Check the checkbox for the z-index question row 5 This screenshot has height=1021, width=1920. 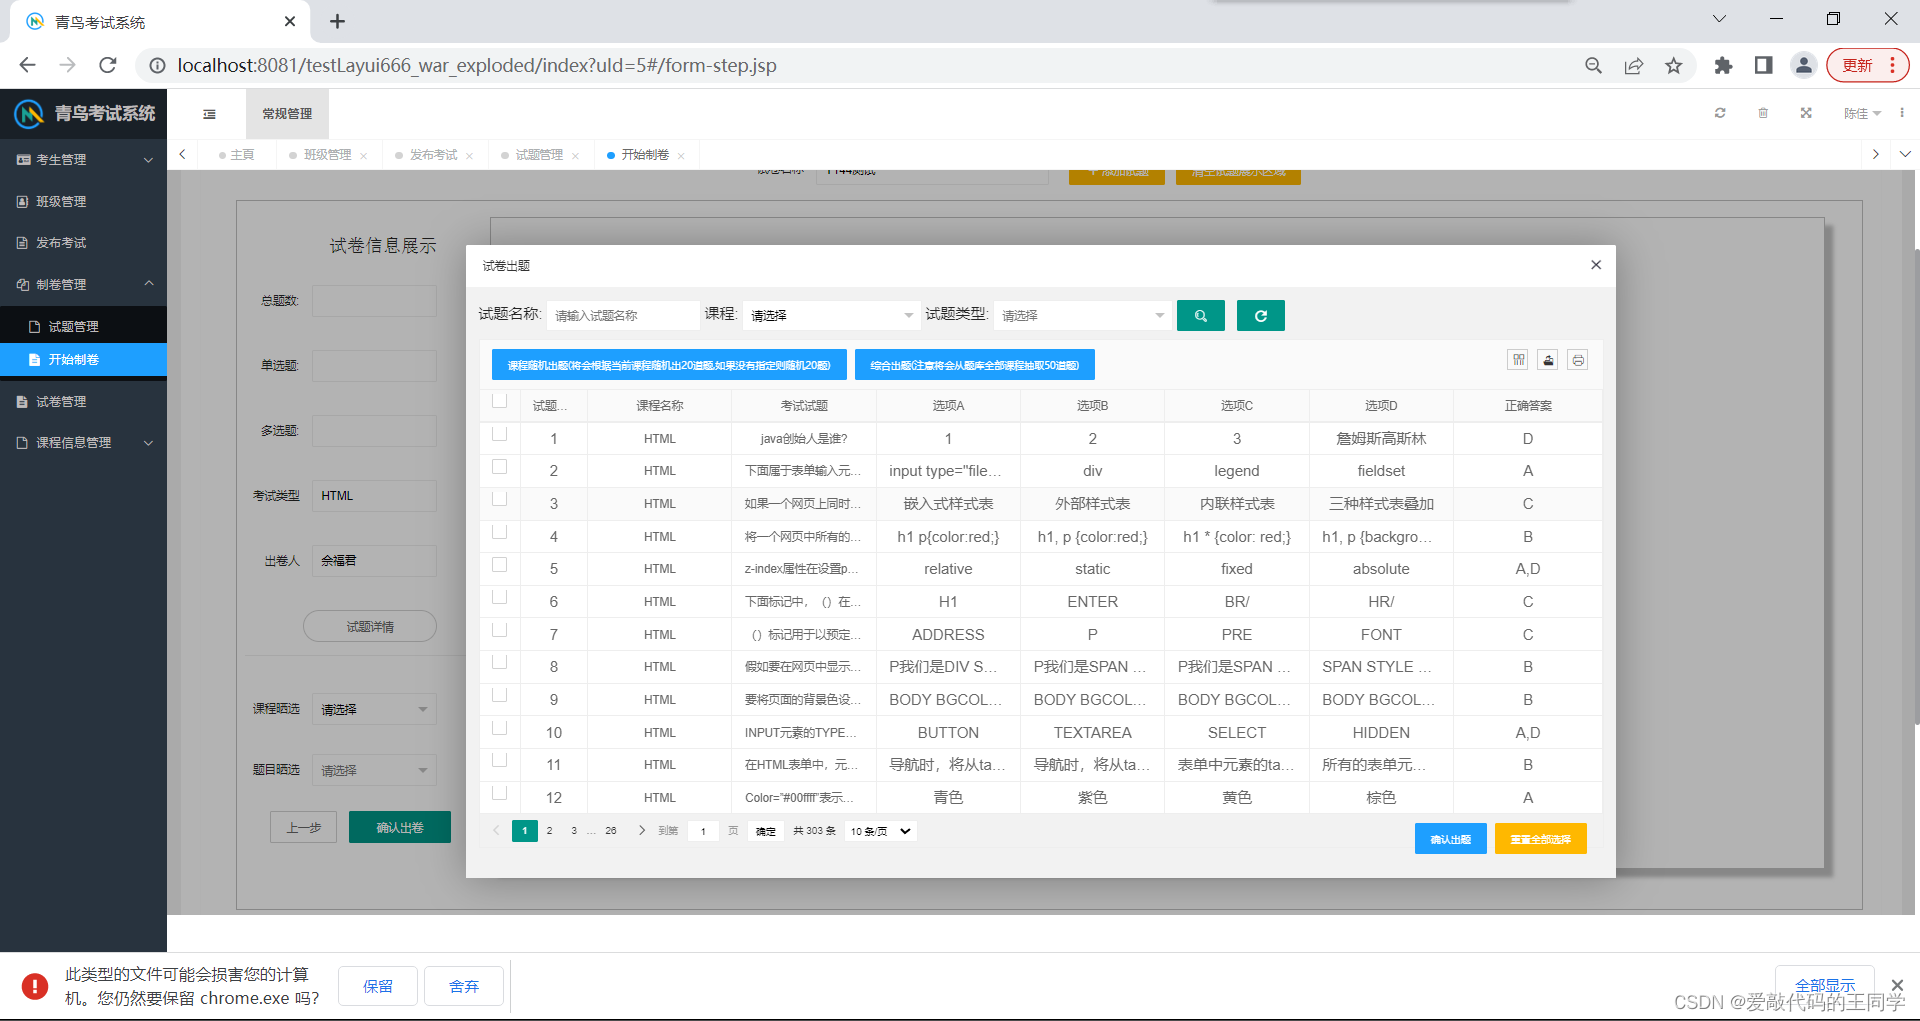tap(499, 563)
